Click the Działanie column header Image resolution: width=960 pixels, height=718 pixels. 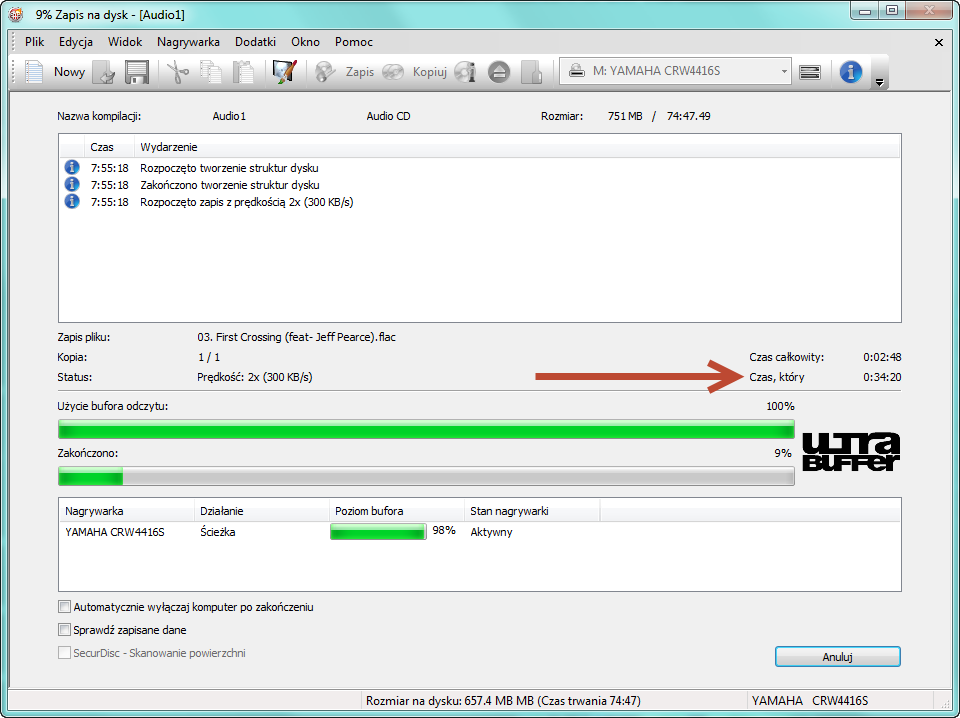click(x=262, y=511)
